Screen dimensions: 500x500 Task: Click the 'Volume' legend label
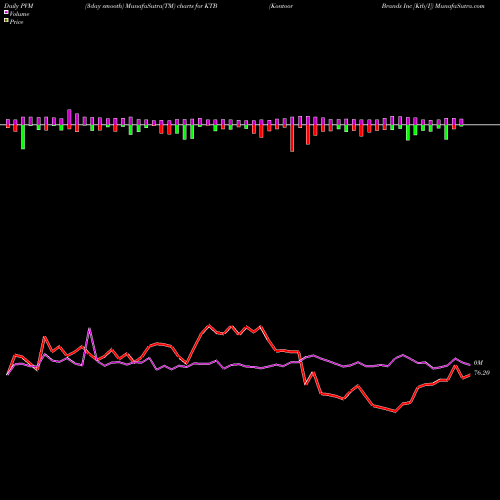(x=19, y=14)
